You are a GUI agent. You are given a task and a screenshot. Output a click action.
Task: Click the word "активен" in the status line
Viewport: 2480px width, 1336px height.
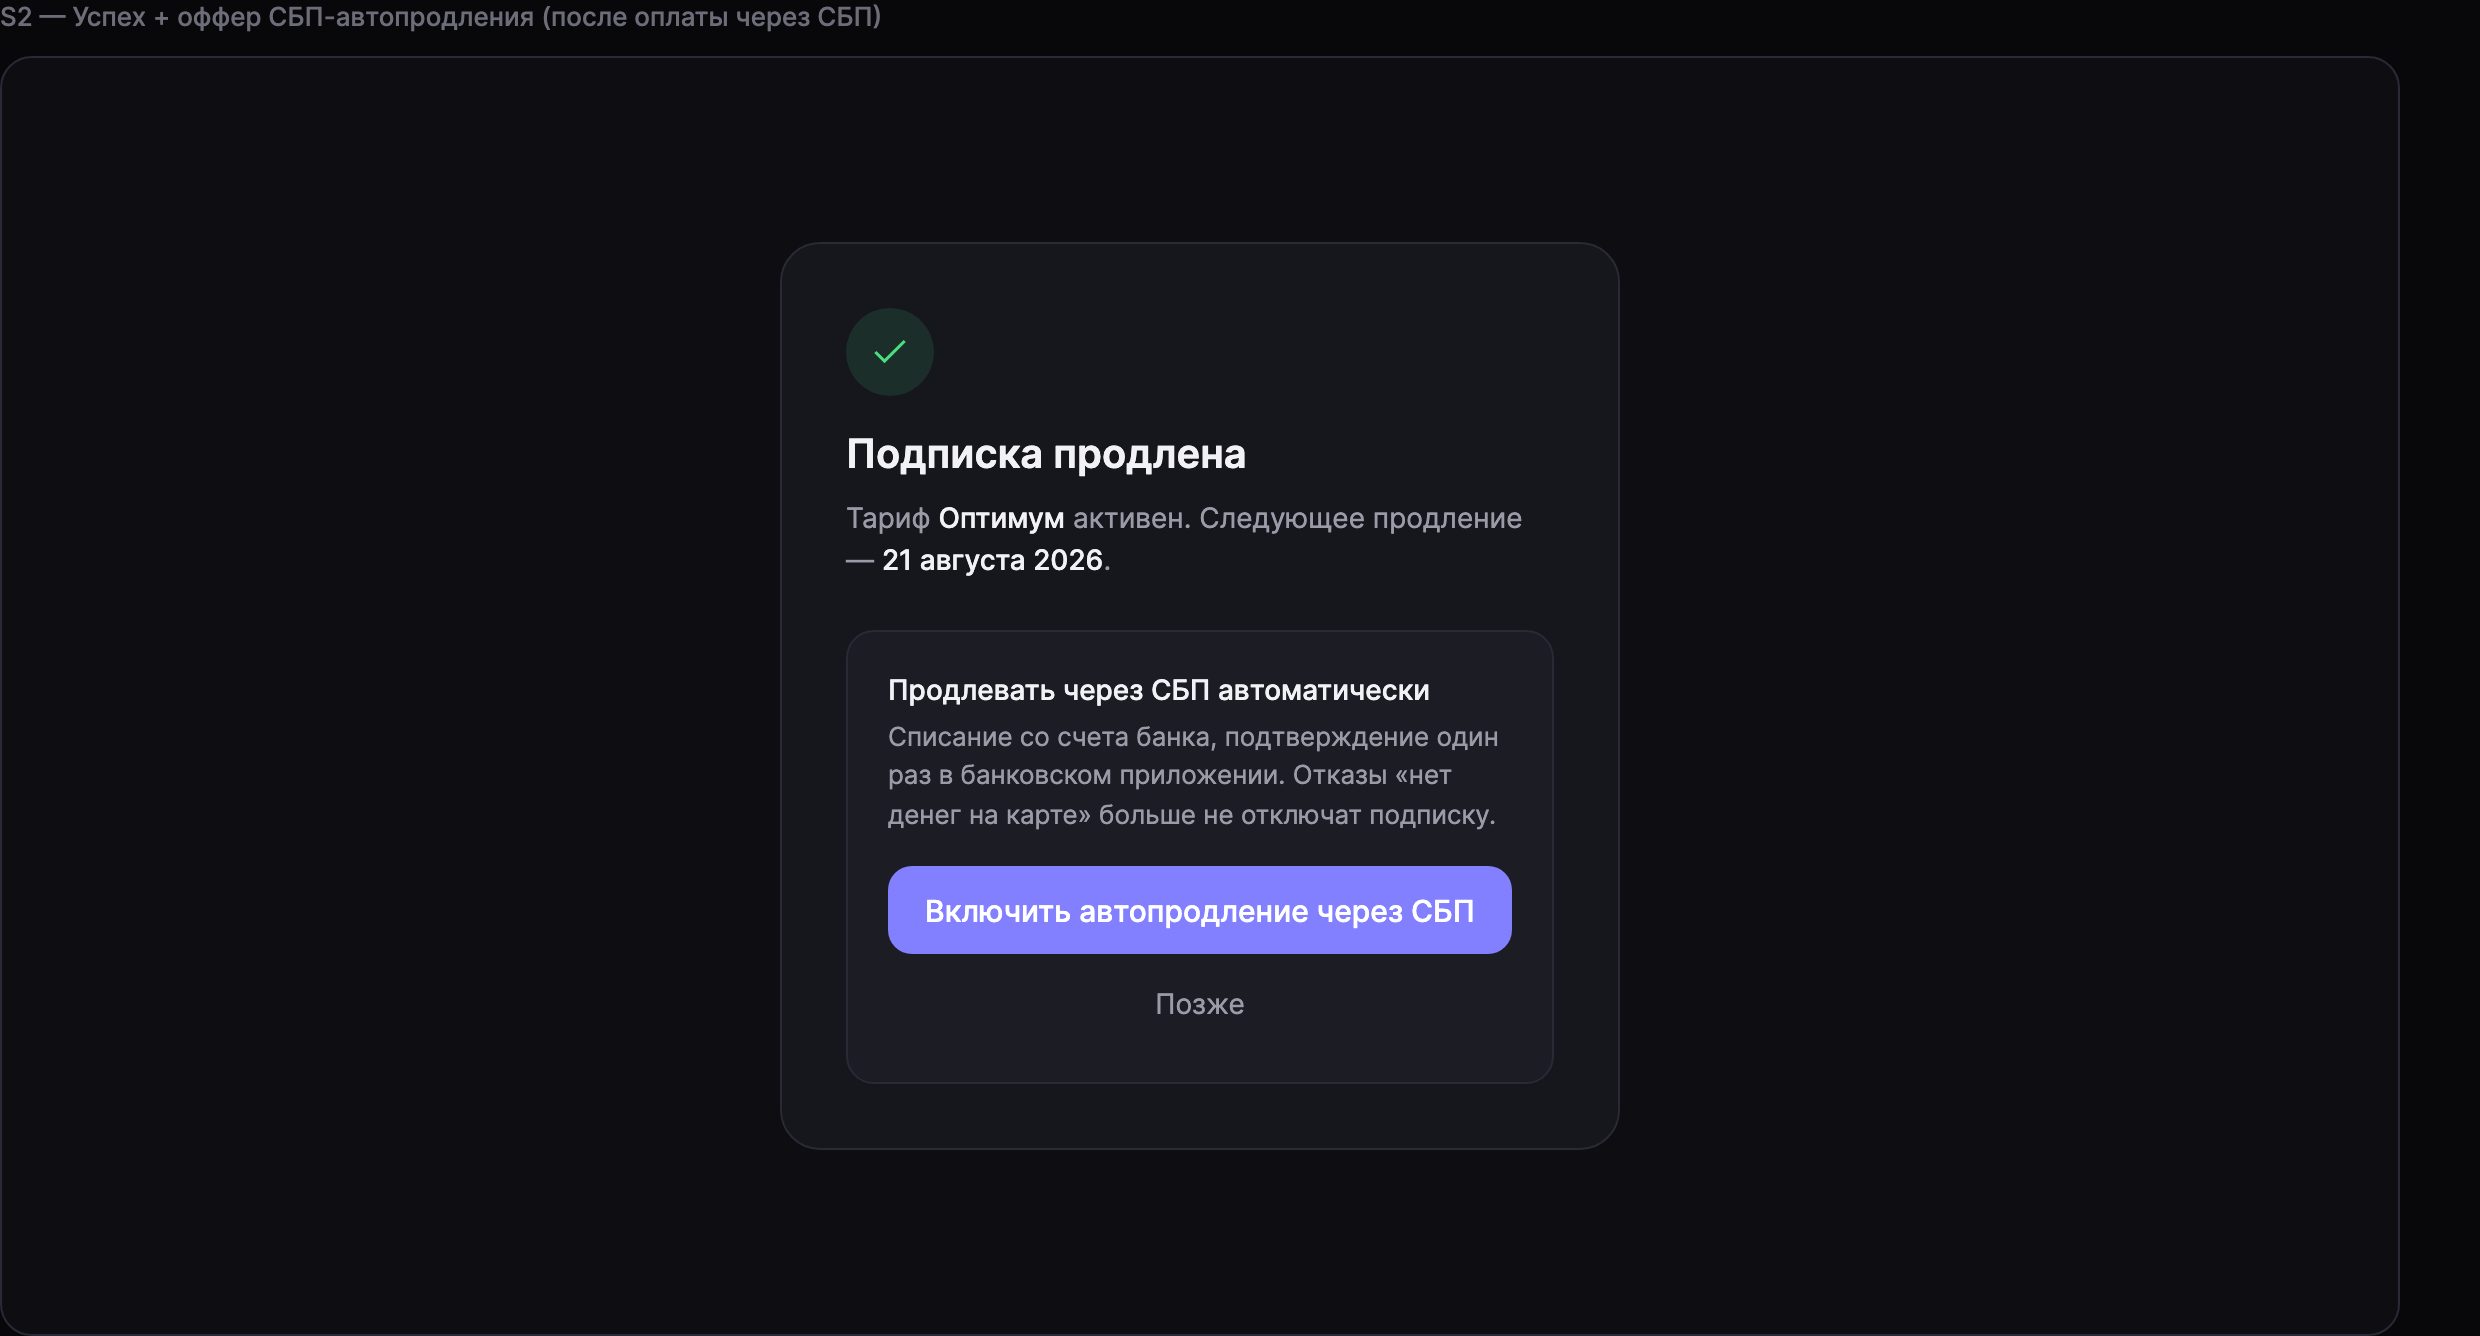(1128, 518)
